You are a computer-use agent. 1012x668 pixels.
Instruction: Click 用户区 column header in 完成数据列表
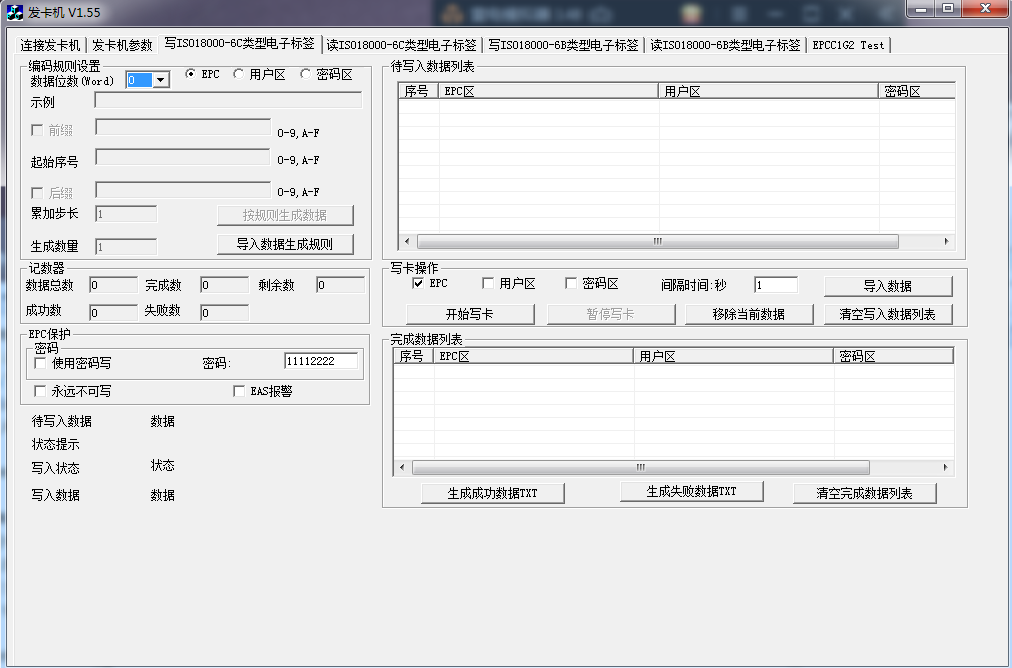pyautogui.click(x=734, y=356)
